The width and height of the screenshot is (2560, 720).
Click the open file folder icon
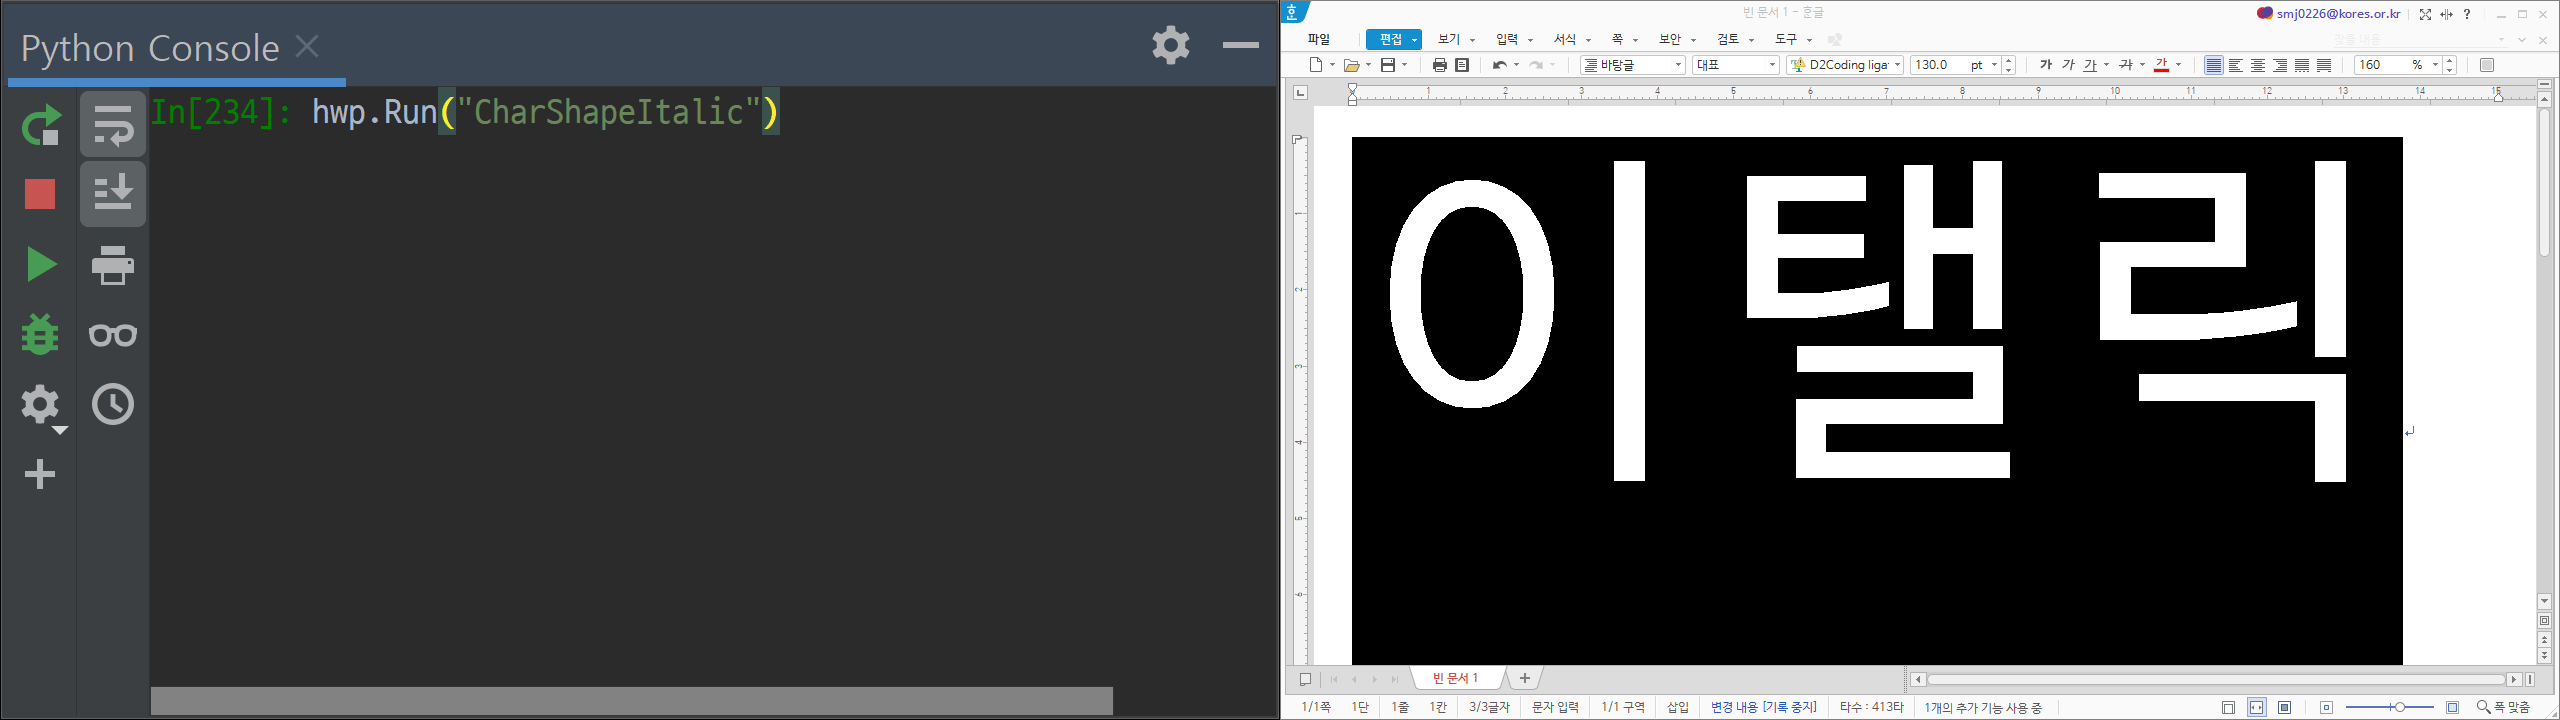[x=1351, y=65]
